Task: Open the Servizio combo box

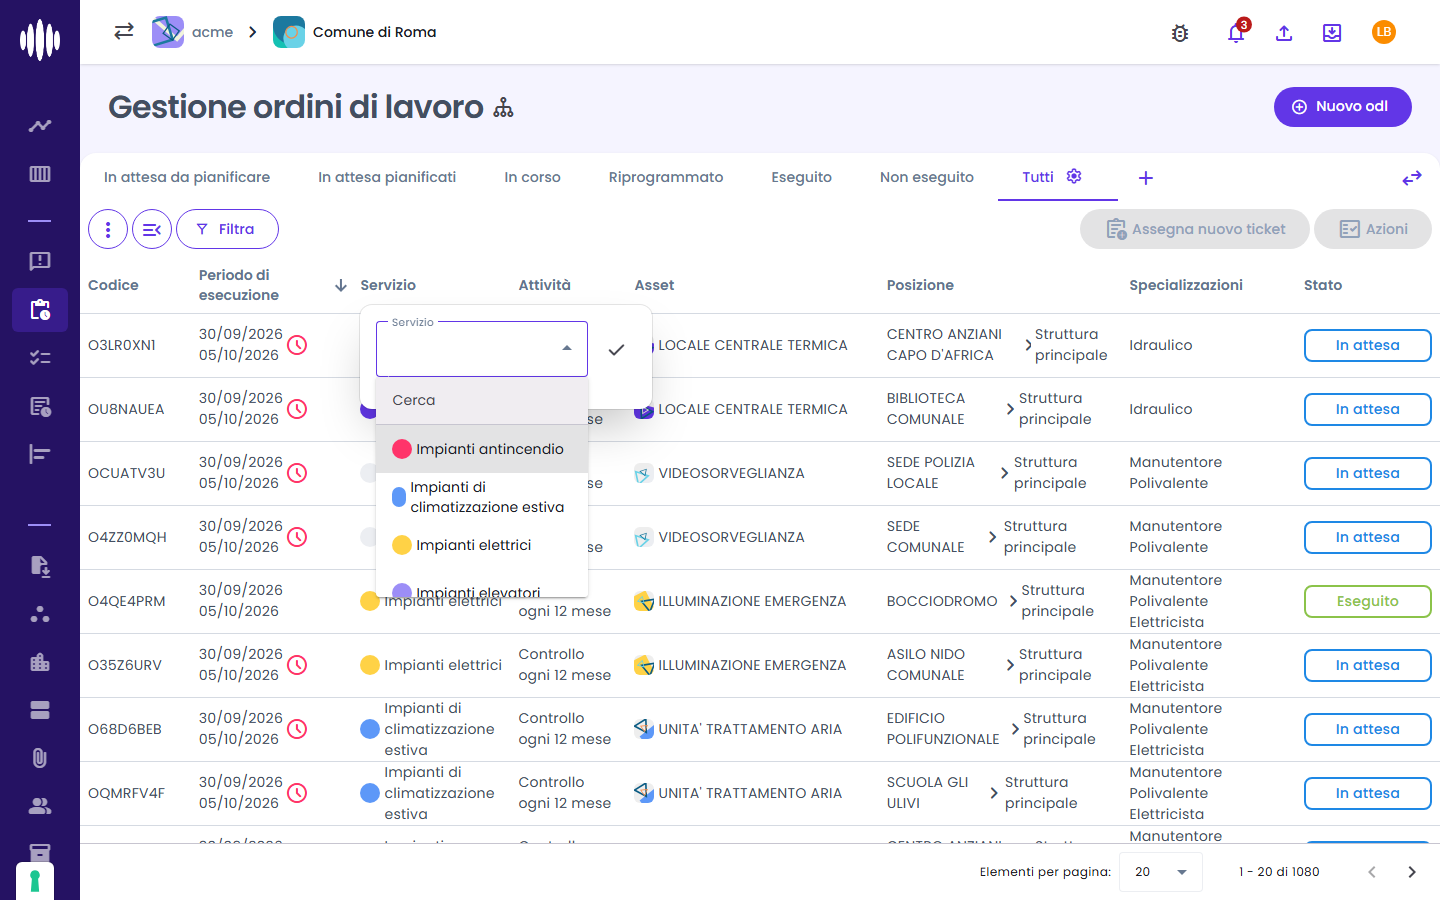Action: coord(482,349)
